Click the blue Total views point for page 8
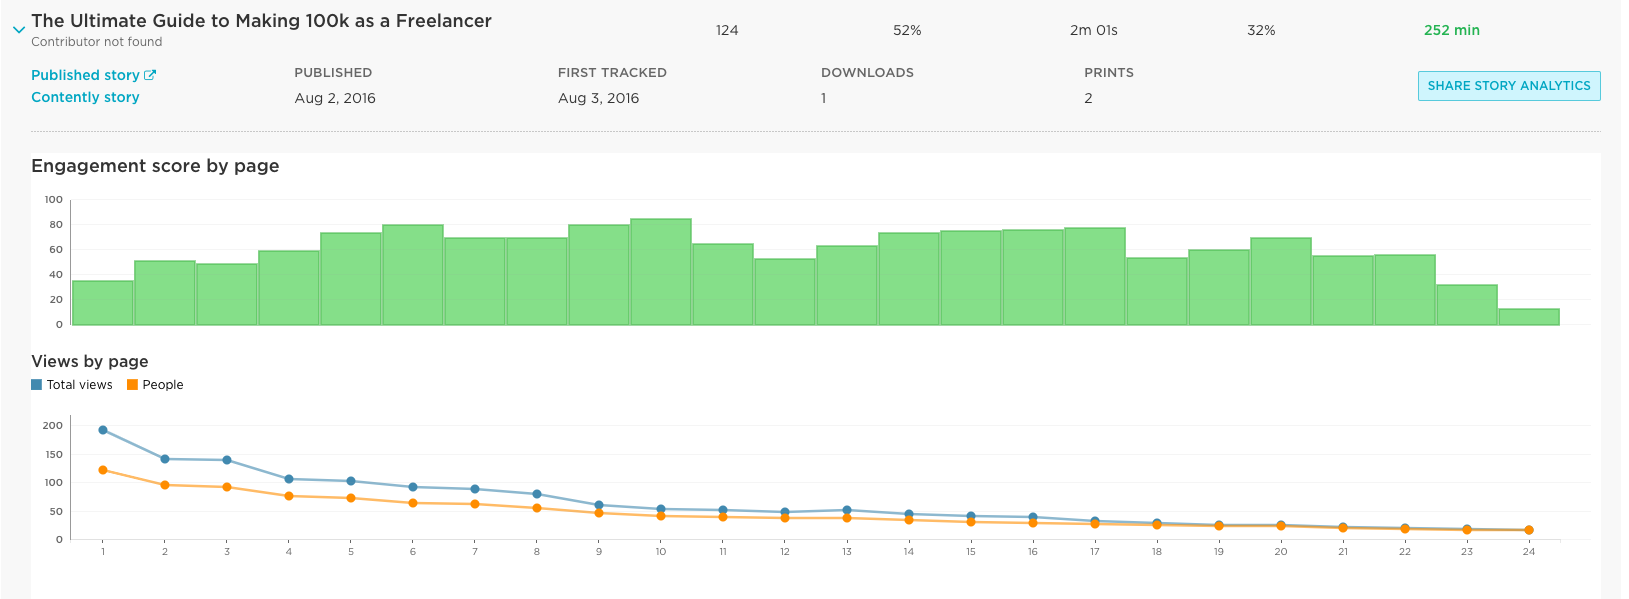 click(x=537, y=494)
